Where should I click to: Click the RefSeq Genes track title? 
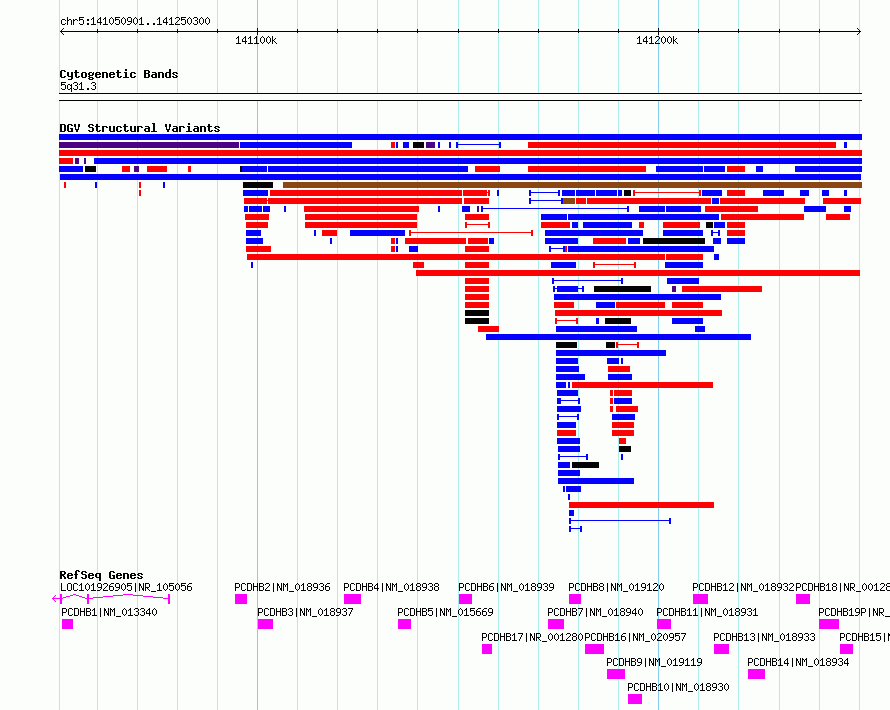[101, 575]
